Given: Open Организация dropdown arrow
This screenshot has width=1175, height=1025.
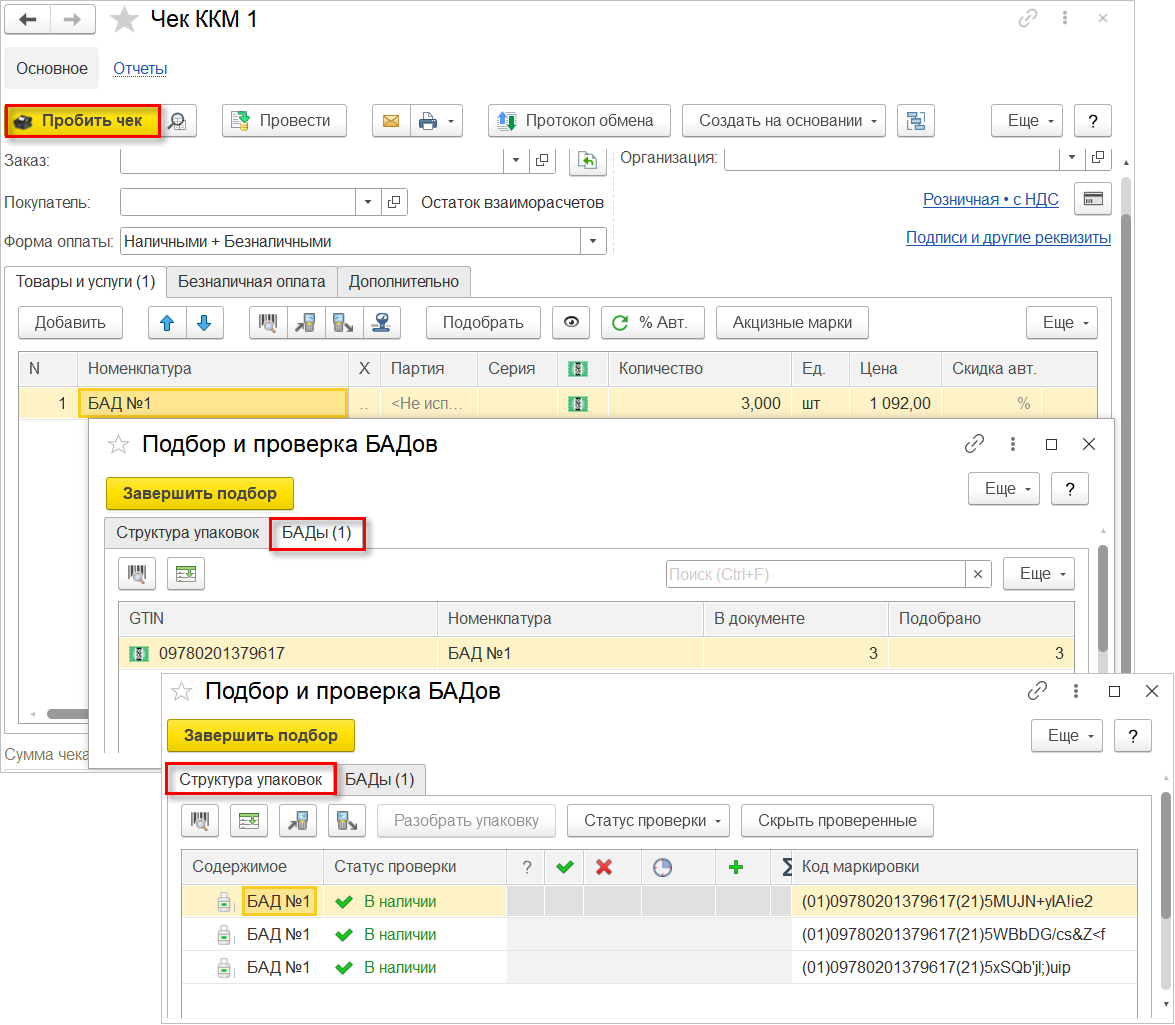Looking at the screenshot, I should coord(1072,157).
